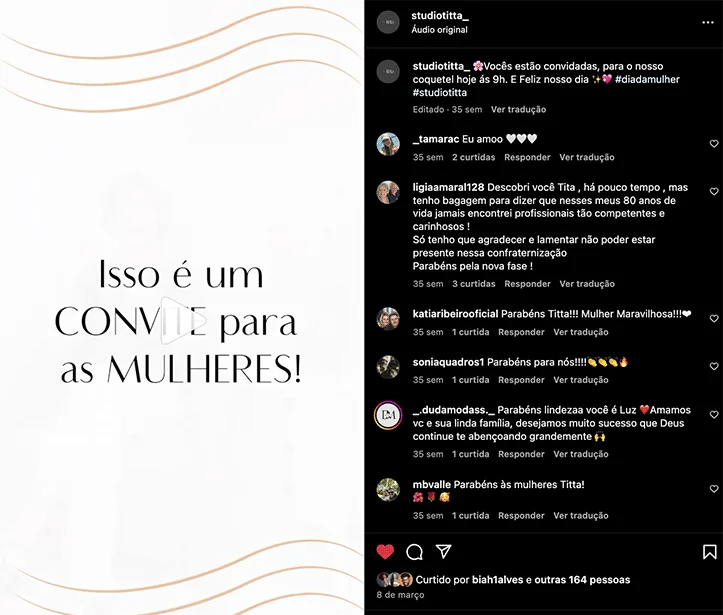This screenshot has width=723, height=615.
Task: Like katiaribeirooficial's comment heart
Action: 714,319
